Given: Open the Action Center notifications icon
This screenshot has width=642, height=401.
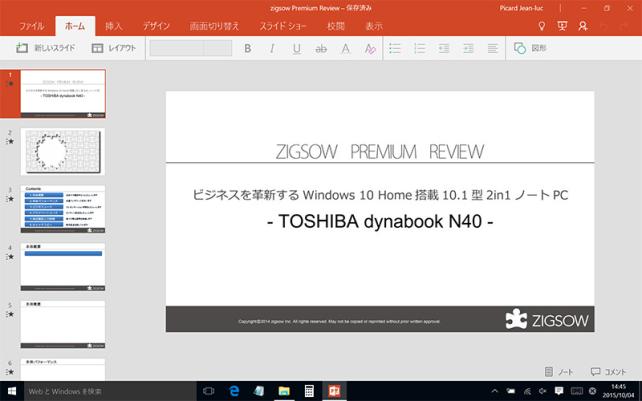Looking at the screenshot, I should (559, 391).
